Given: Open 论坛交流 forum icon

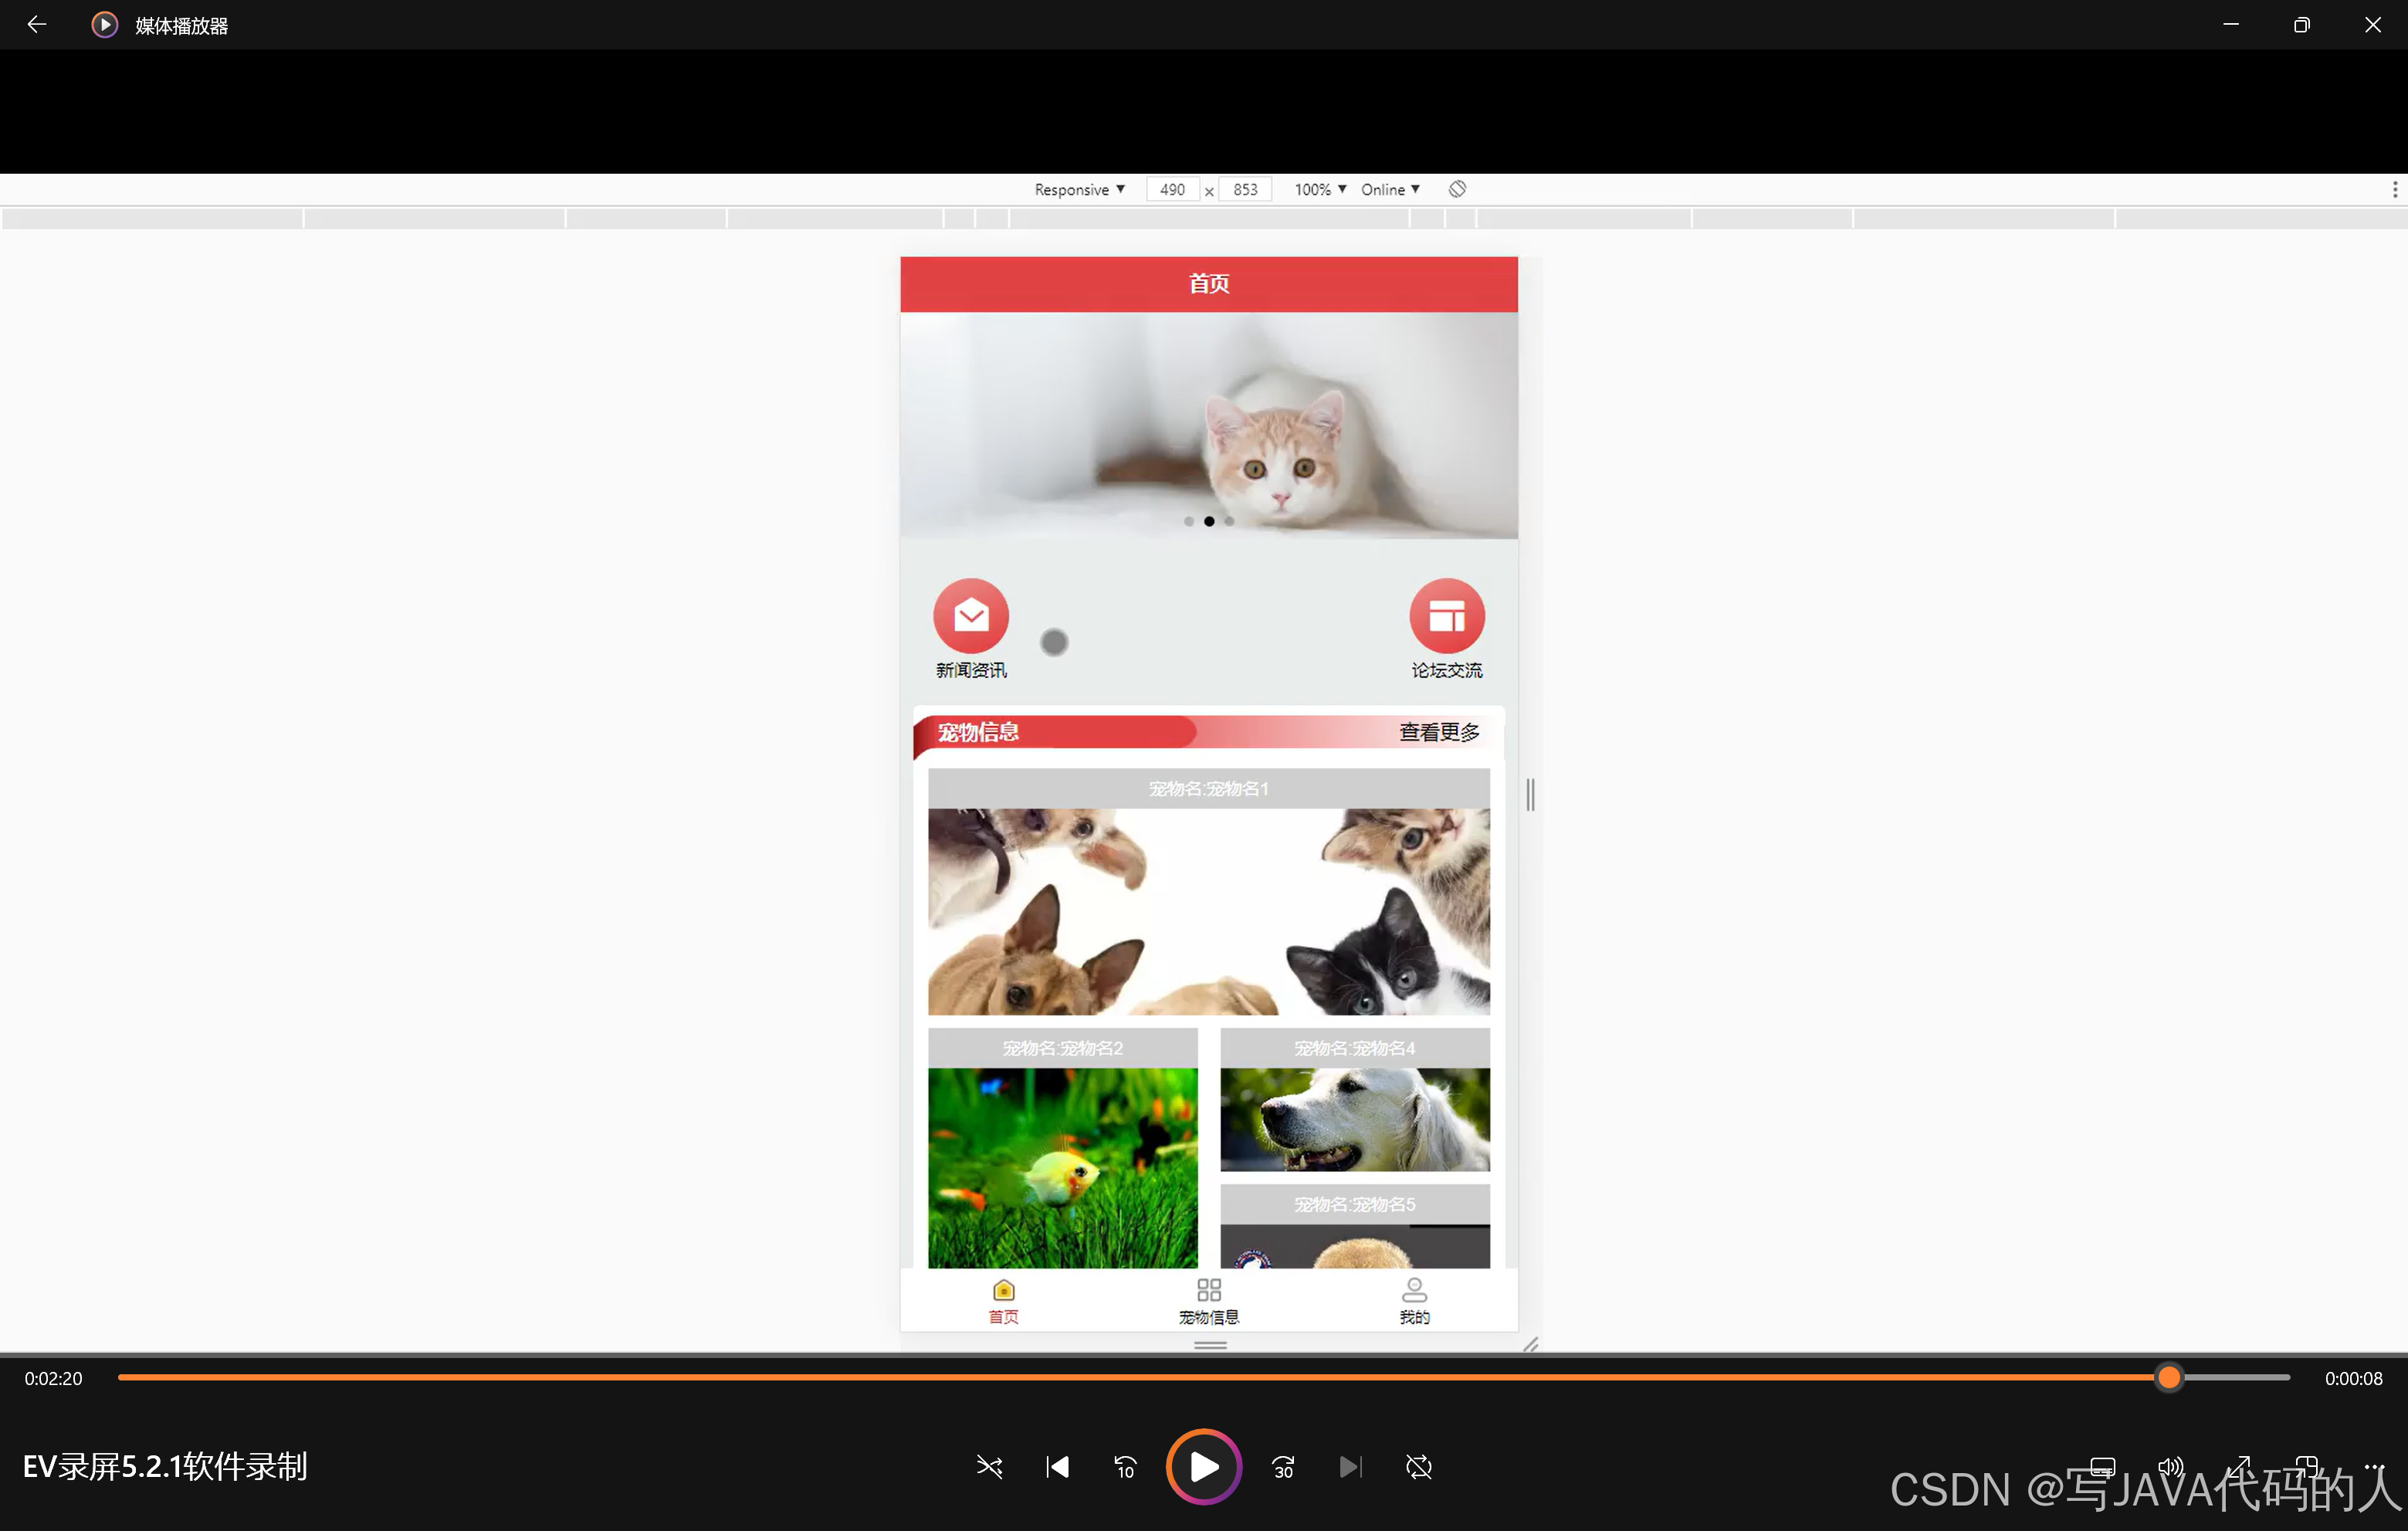Looking at the screenshot, I should (x=1446, y=615).
